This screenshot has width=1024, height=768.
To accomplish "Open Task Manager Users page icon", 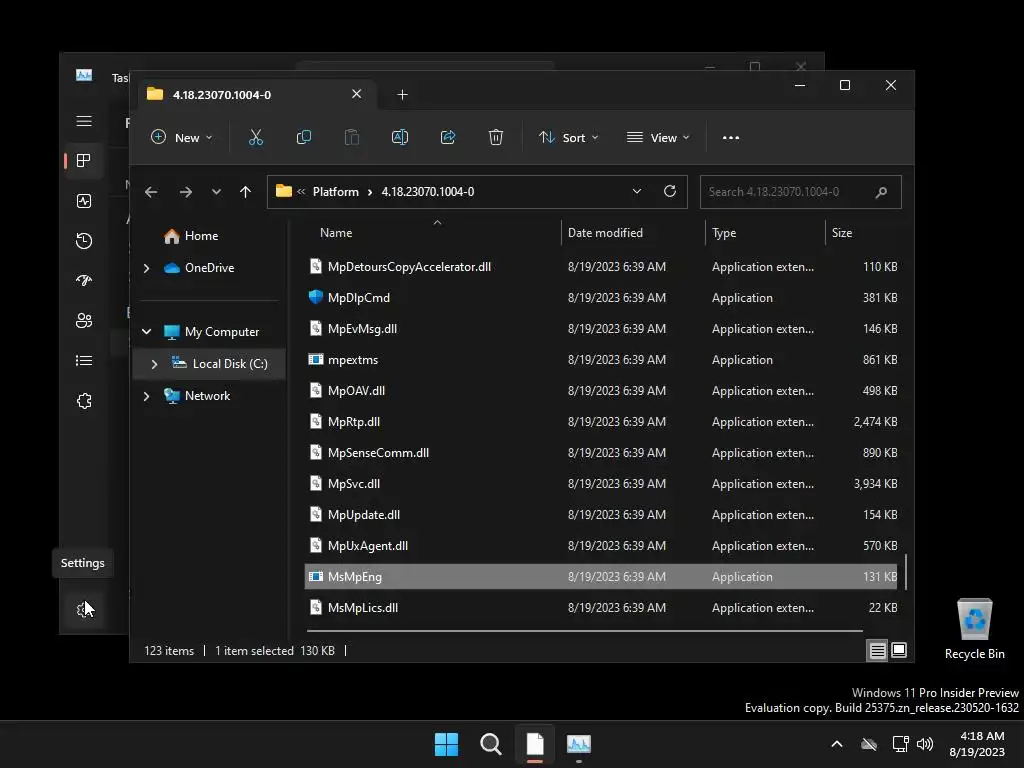I will tap(84, 320).
